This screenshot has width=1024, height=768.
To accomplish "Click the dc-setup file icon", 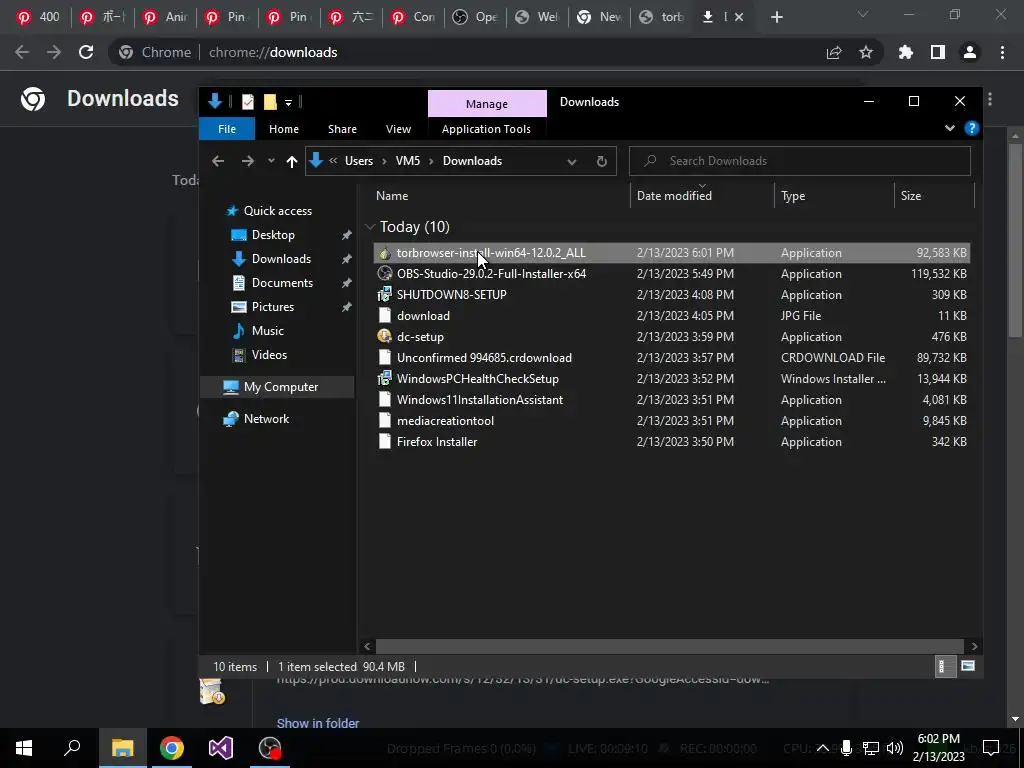I will tap(385, 336).
